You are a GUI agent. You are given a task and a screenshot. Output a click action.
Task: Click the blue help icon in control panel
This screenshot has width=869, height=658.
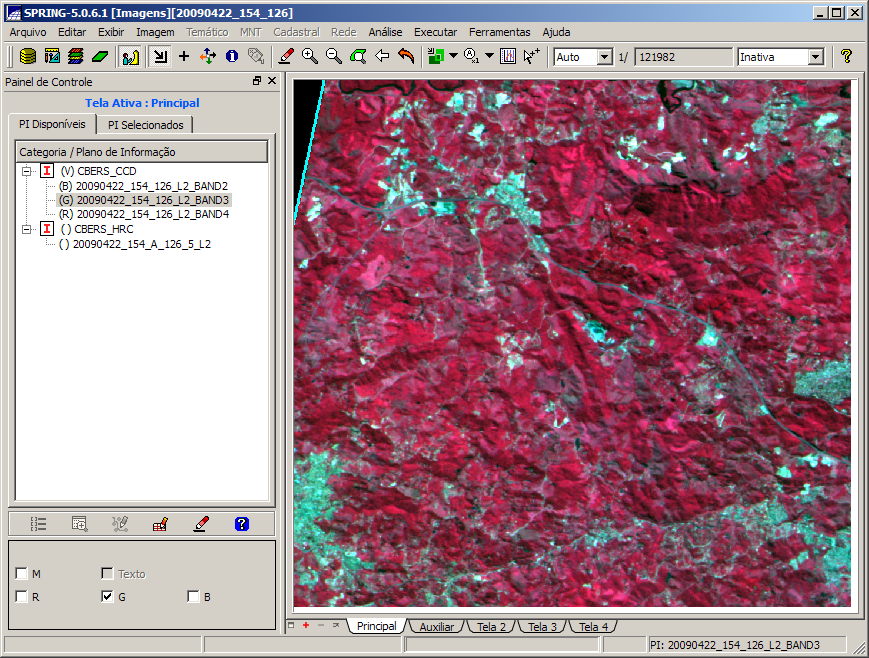(x=241, y=523)
